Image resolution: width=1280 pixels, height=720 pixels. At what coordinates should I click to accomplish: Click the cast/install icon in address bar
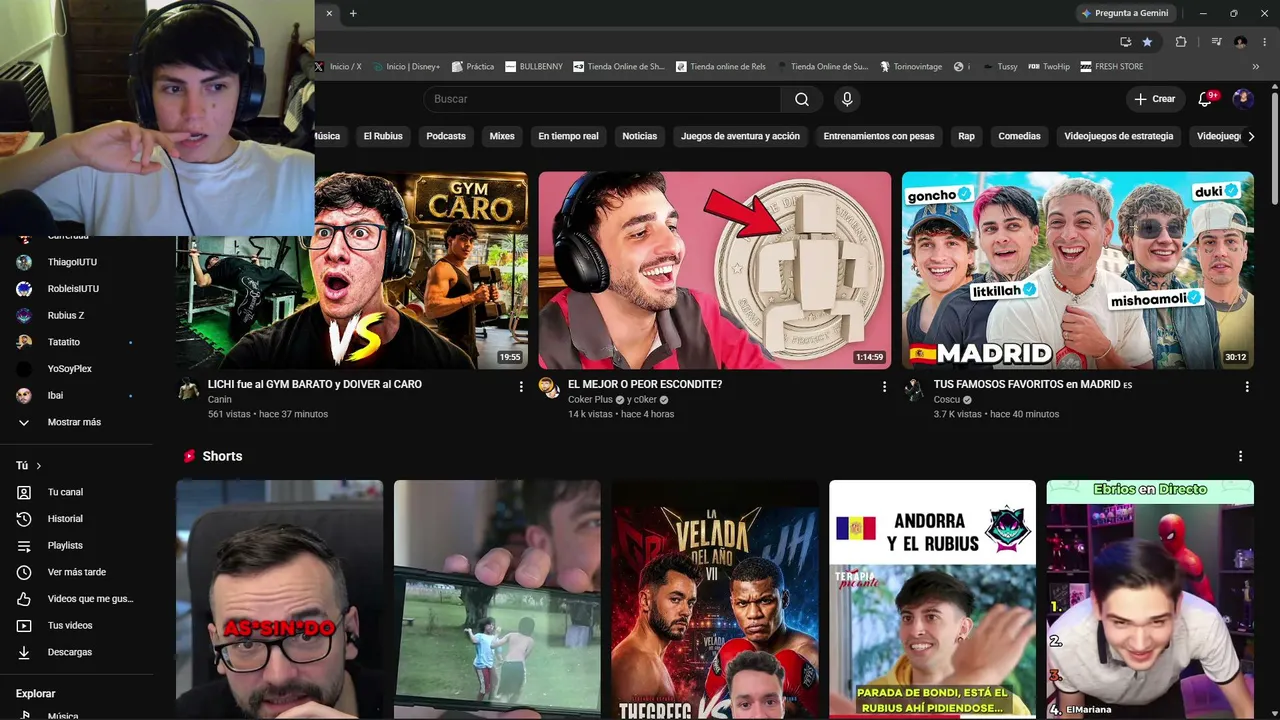click(1125, 42)
